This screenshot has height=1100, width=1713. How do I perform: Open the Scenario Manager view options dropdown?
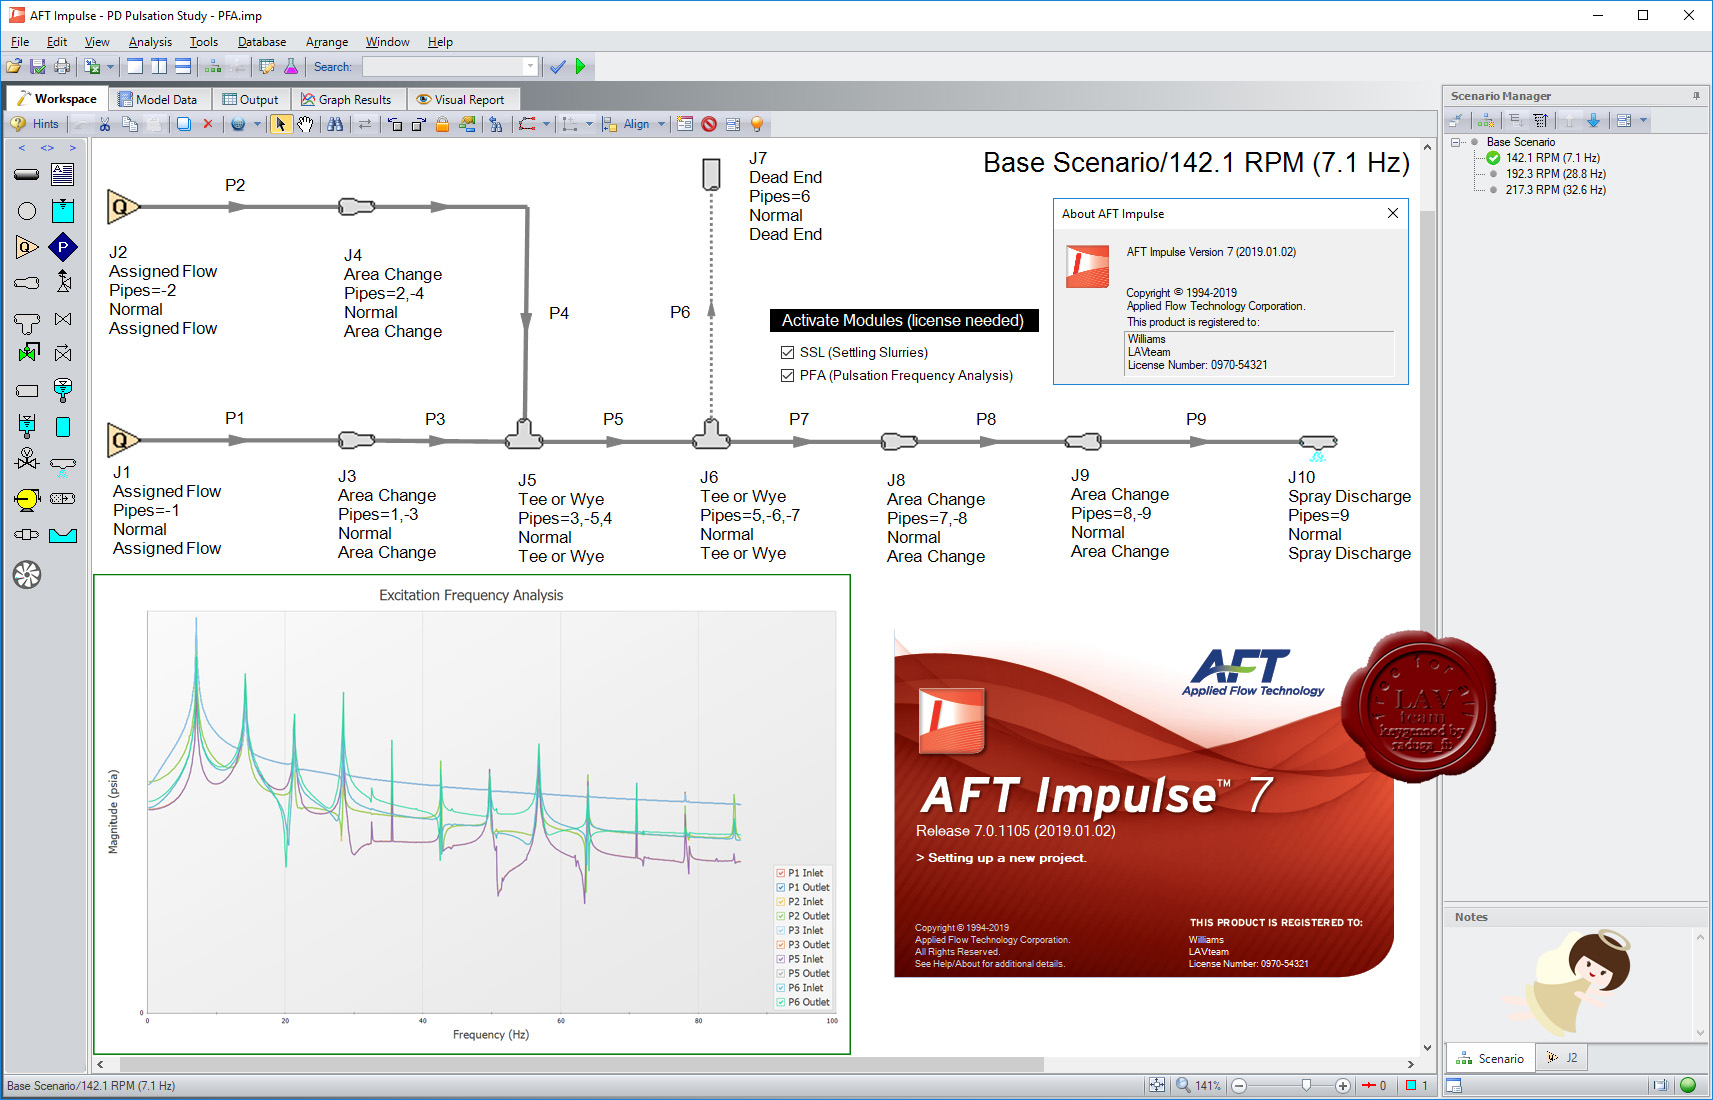(1643, 120)
